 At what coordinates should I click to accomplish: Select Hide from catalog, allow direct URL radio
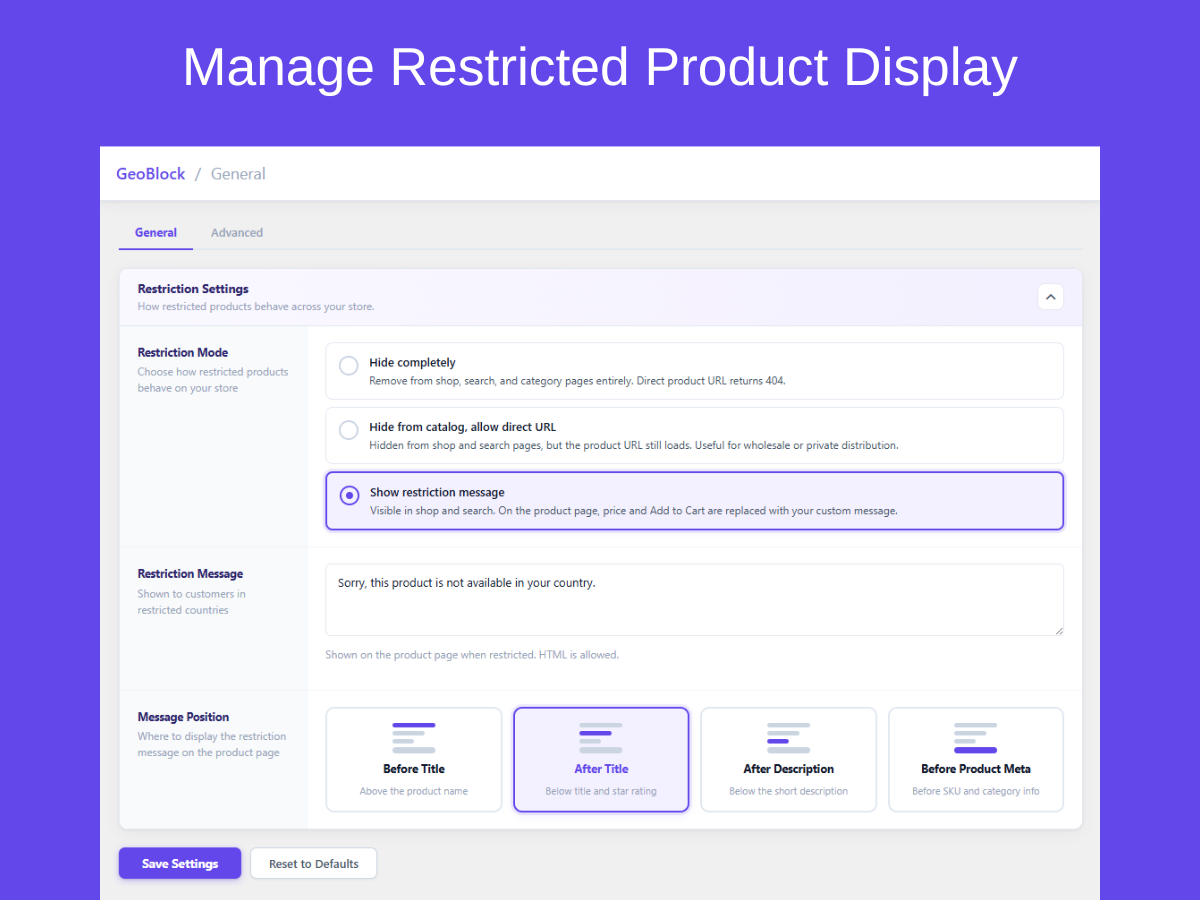349,430
